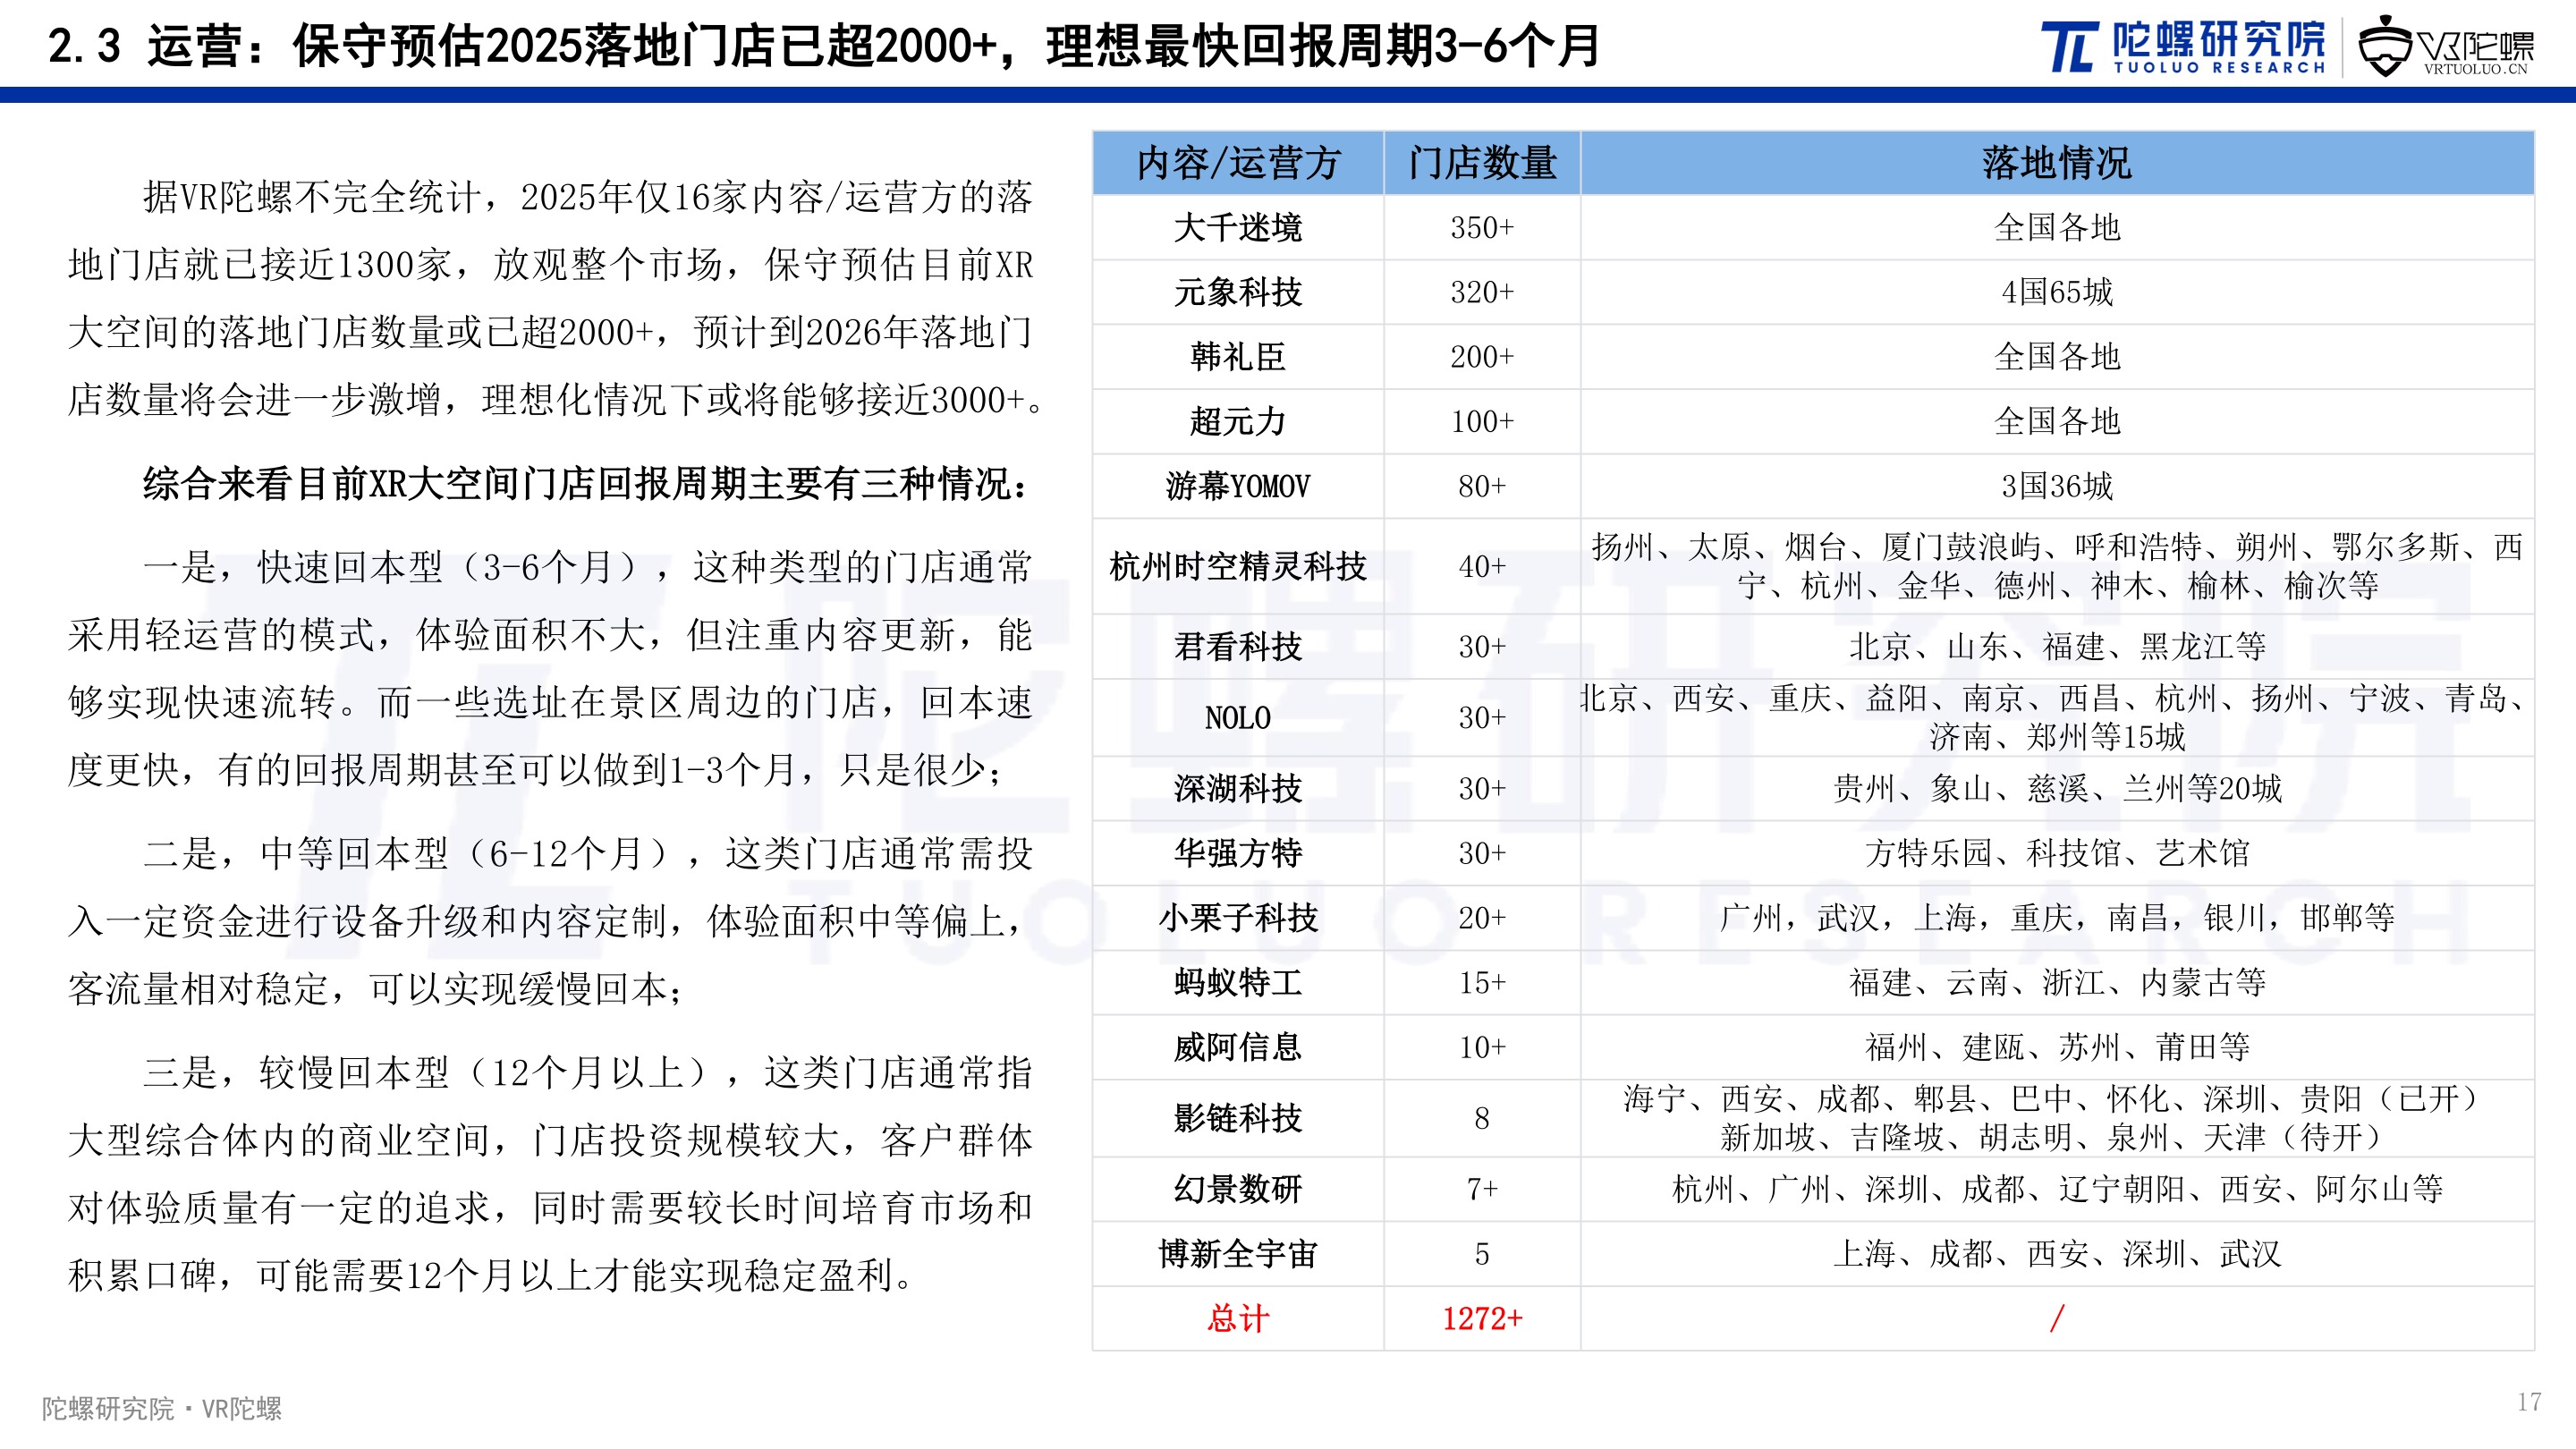Viewport: 2576px width, 1449px height.
Task: Click the red 1272+ total value
Action: coord(1481,1318)
